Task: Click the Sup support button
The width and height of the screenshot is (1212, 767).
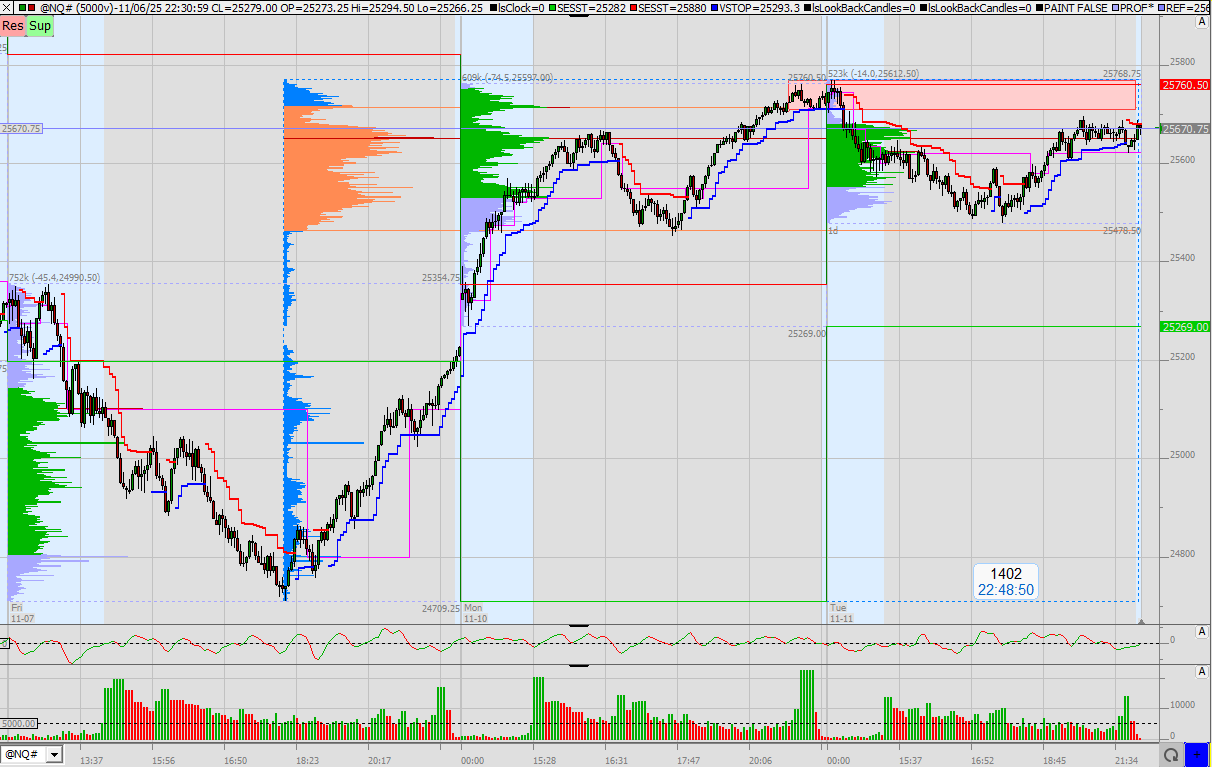Action: tap(40, 25)
